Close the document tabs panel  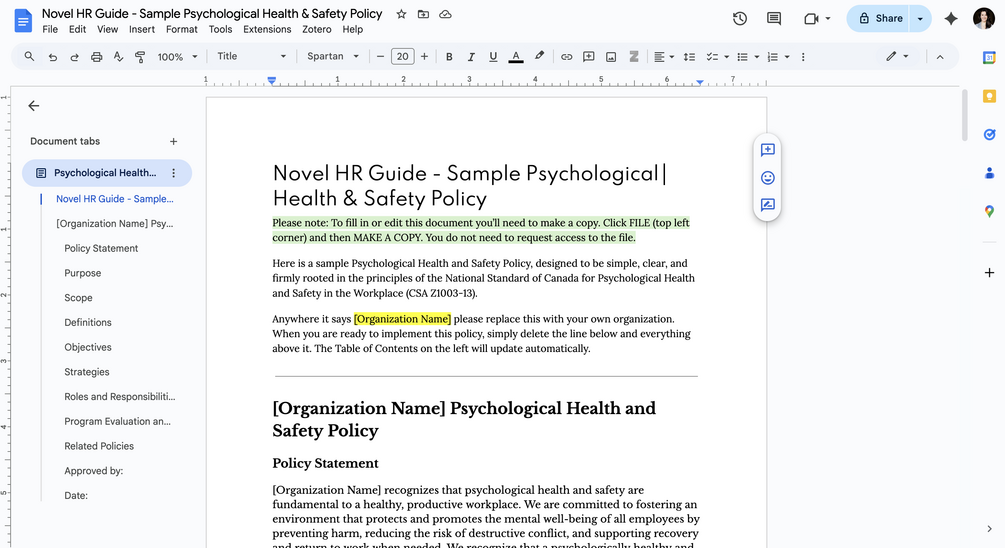[33, 106]
